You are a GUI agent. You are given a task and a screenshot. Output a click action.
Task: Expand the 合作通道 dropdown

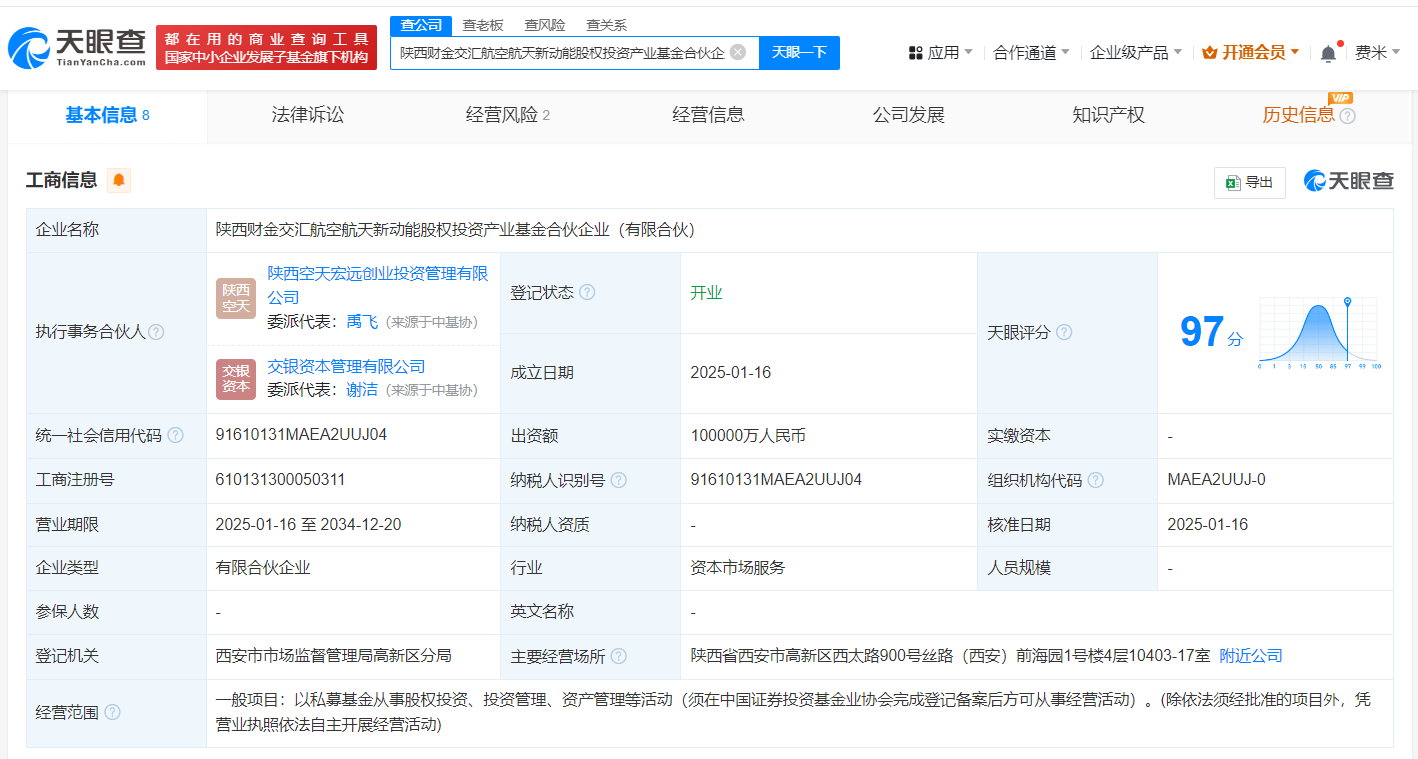click(x=1031, y=52)
